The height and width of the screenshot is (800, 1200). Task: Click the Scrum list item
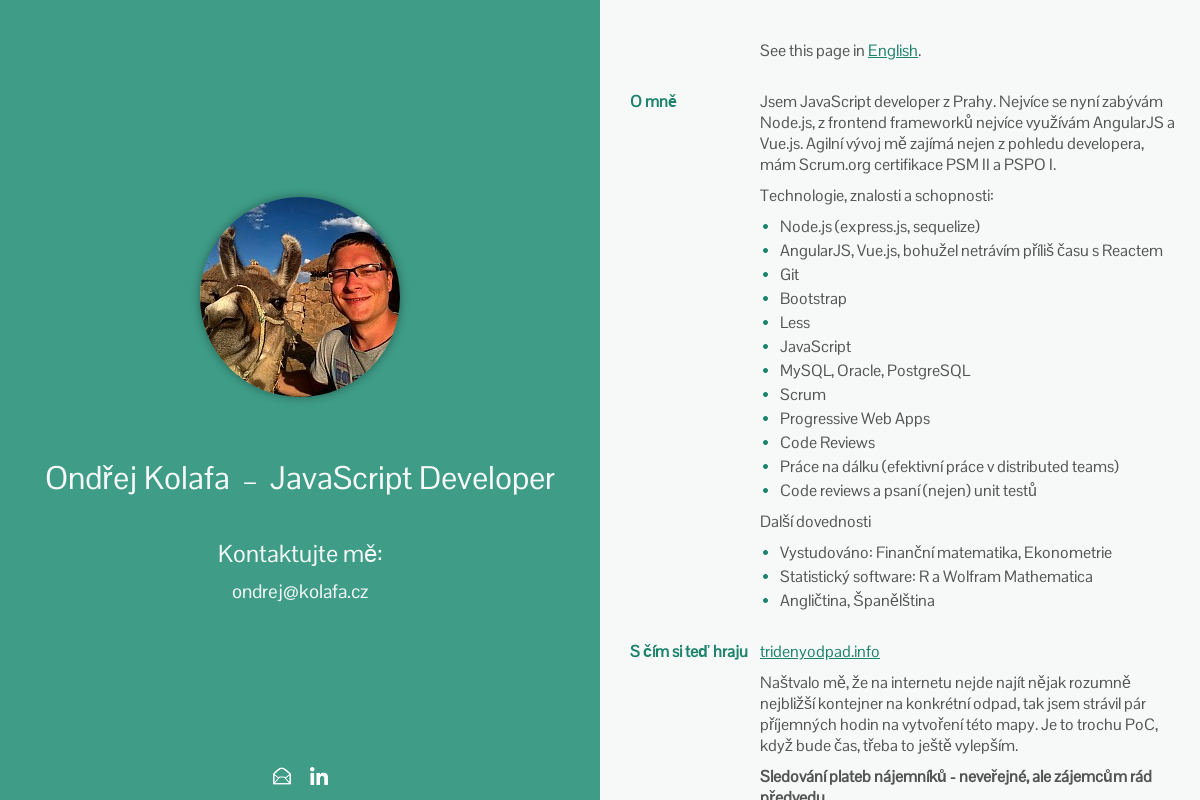pos(802,395)
